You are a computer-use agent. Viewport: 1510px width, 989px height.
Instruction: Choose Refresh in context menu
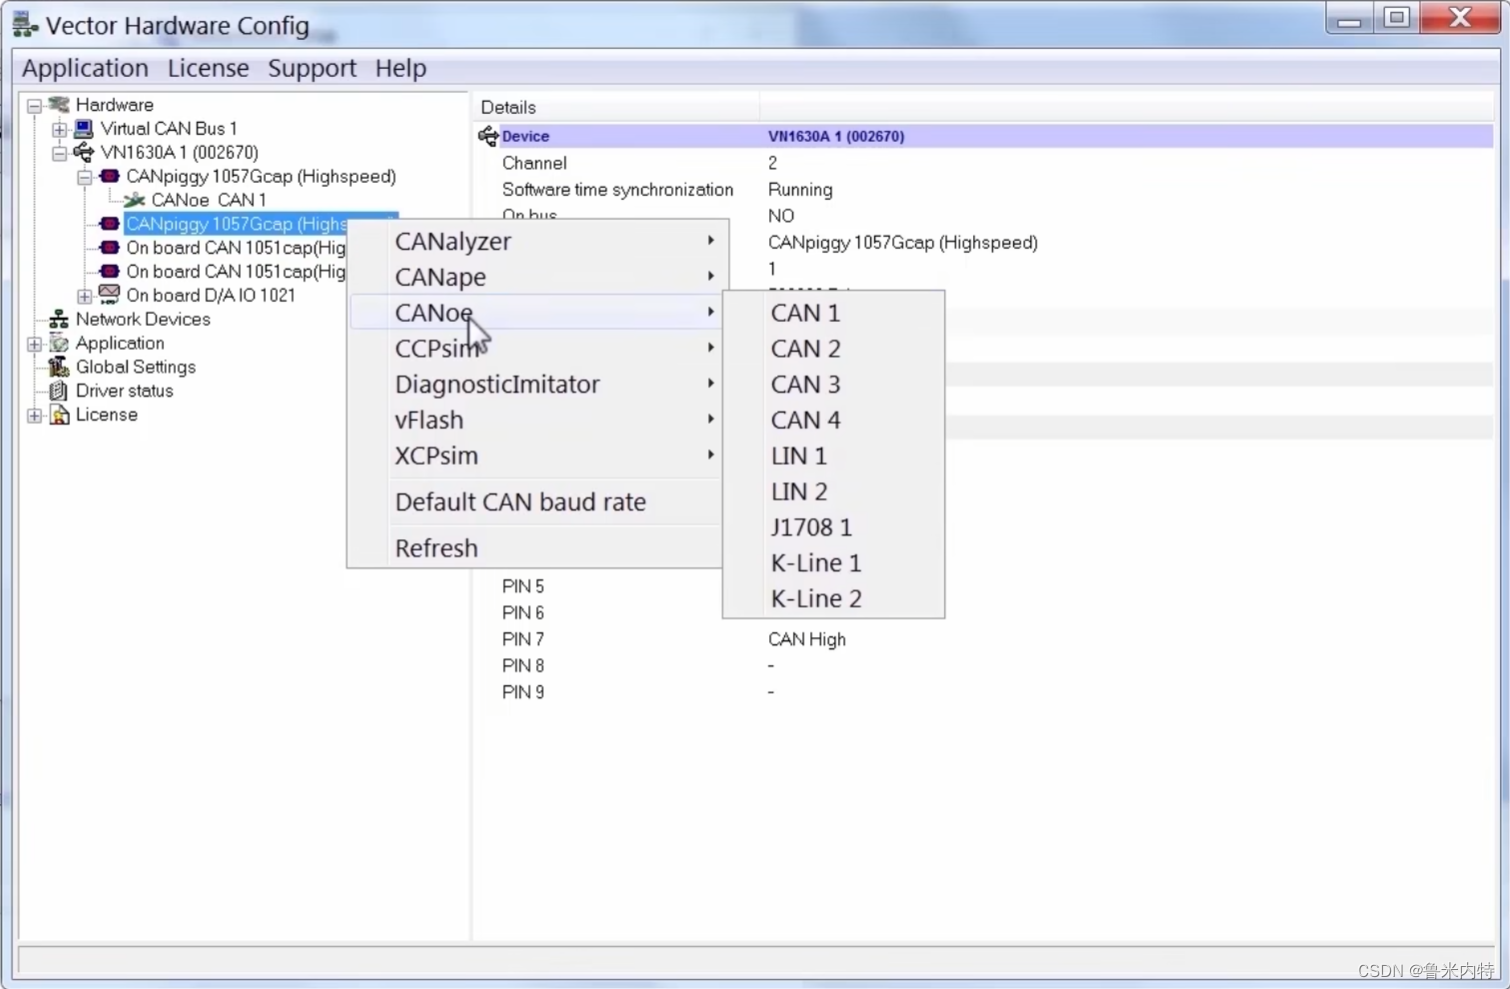coord(535,548)
